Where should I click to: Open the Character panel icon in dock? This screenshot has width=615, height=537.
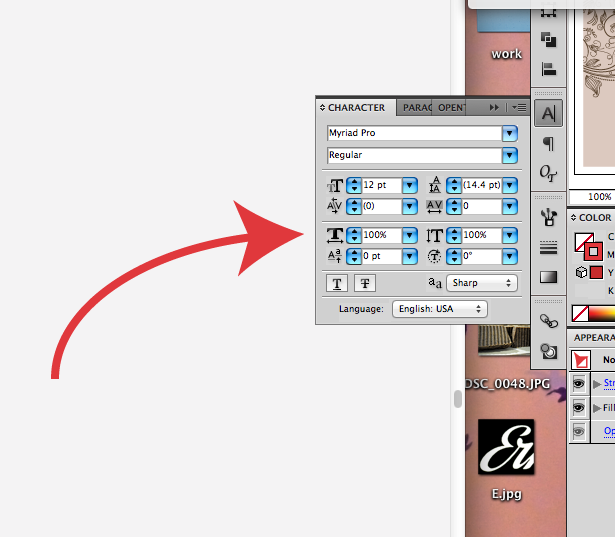point(548,113)
